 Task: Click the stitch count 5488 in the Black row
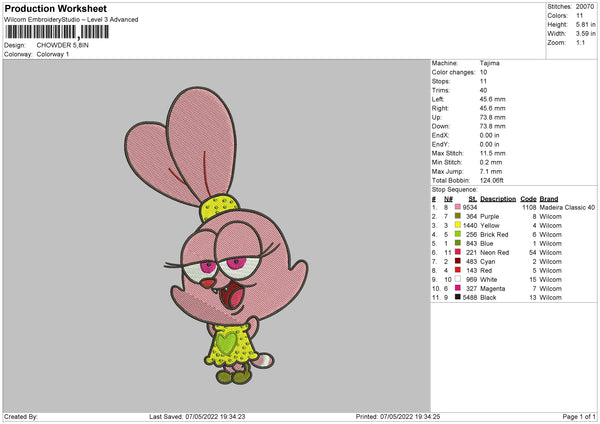click(x=470, y=297)
